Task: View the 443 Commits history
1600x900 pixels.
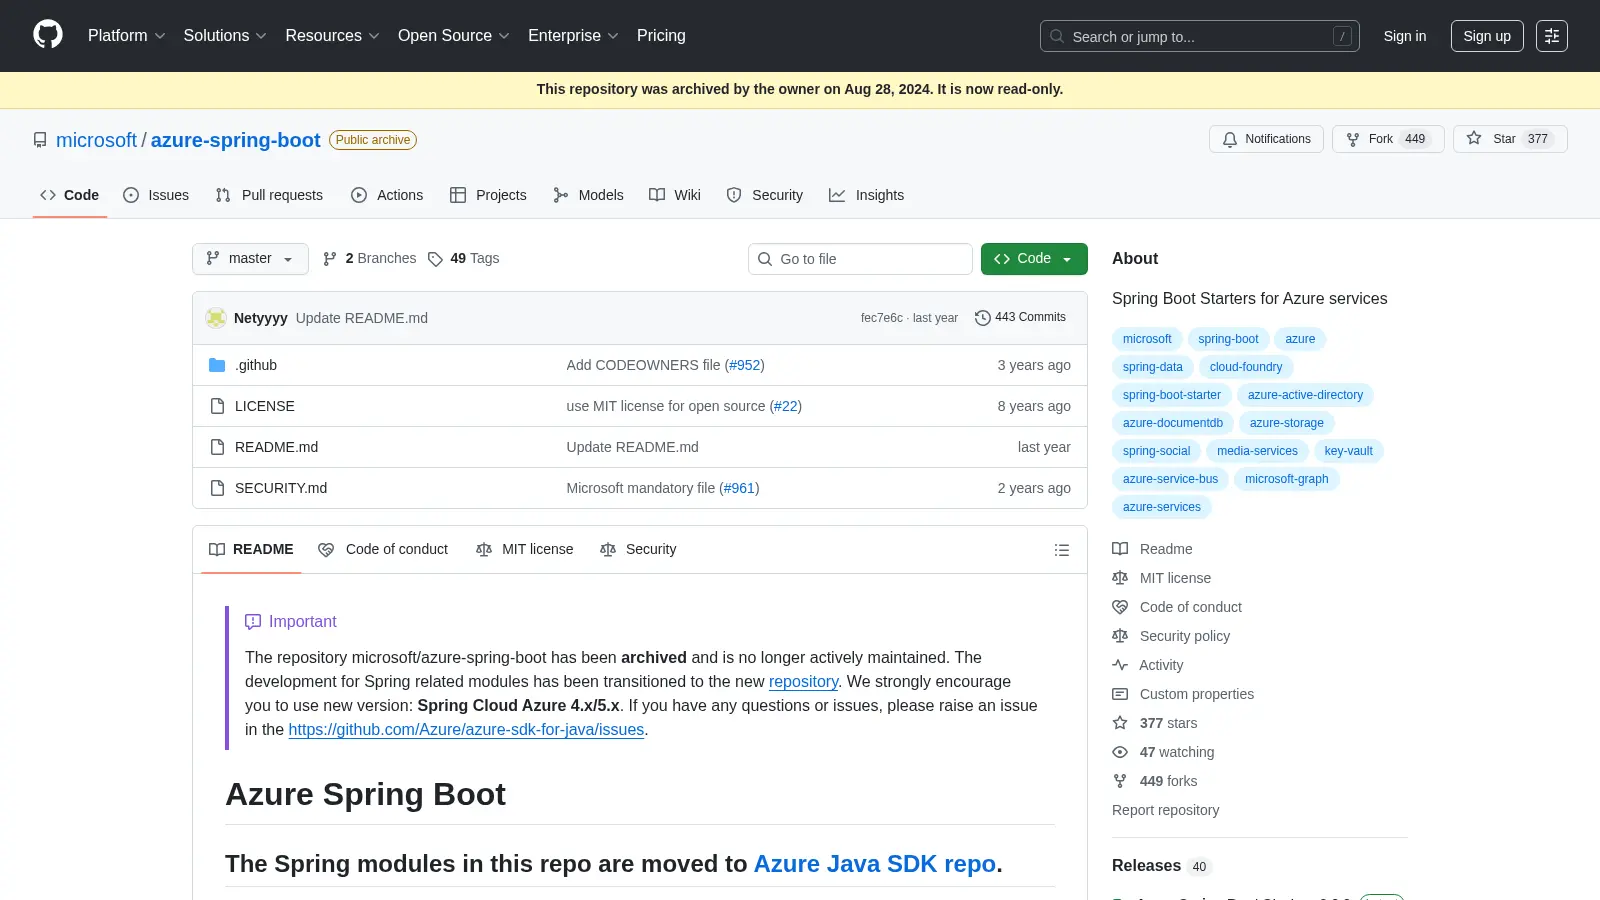Action: pyautogui.click(x=1020, y=317)
